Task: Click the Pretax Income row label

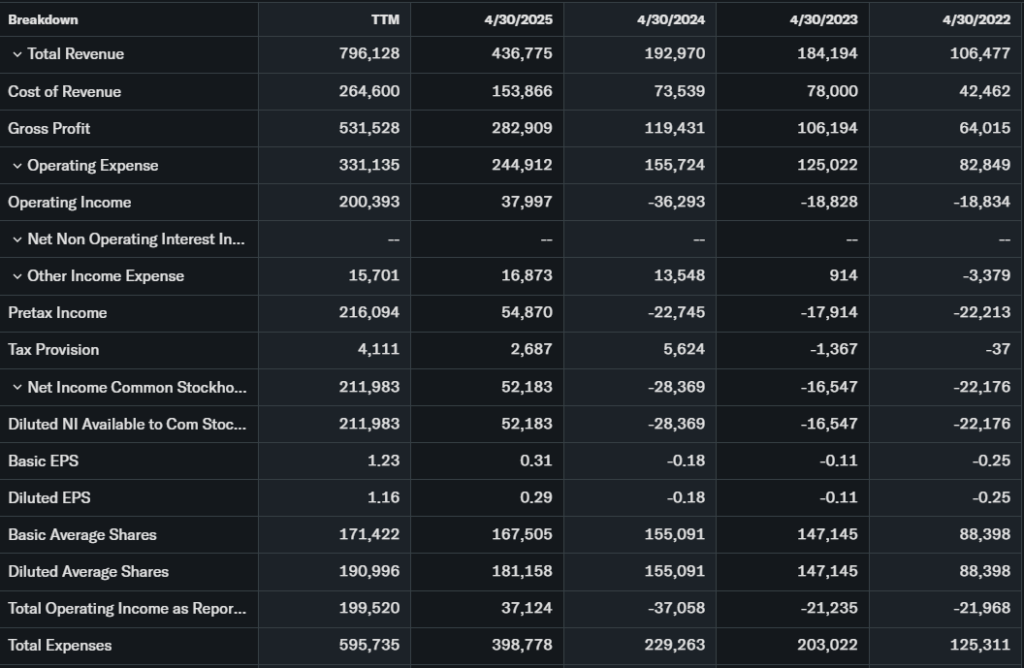Action: 57,313
